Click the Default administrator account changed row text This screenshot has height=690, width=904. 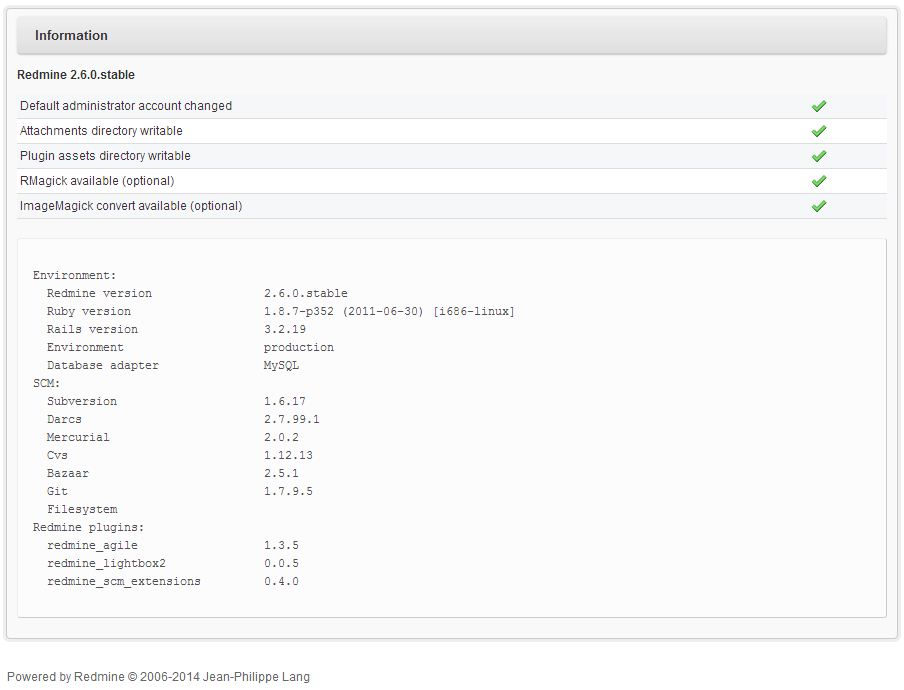(x=126, y=106)
